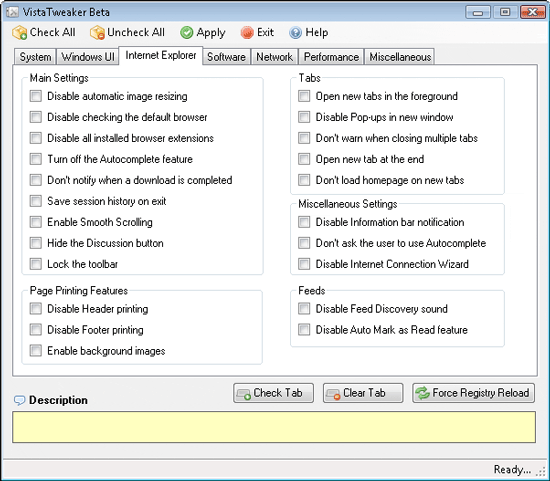Click the green Apply checkmark icon
Viewport: 550px width, 481px height.
[x=187, y=33]
